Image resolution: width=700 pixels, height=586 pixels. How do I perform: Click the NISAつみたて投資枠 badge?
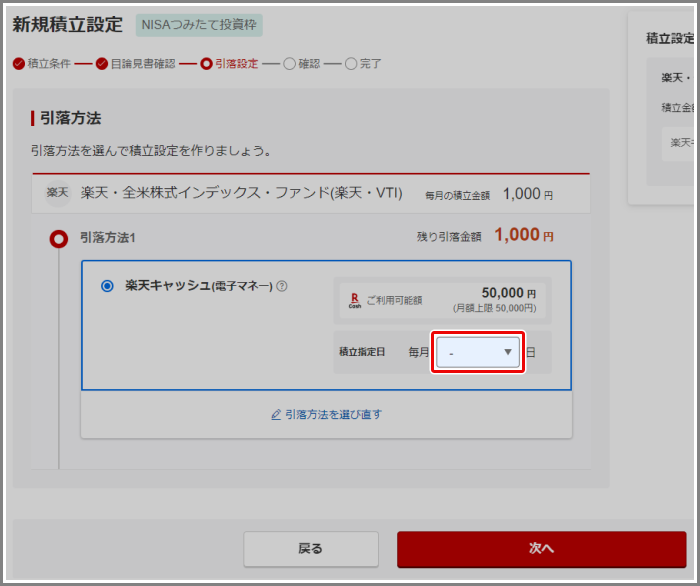coord(199,25)
